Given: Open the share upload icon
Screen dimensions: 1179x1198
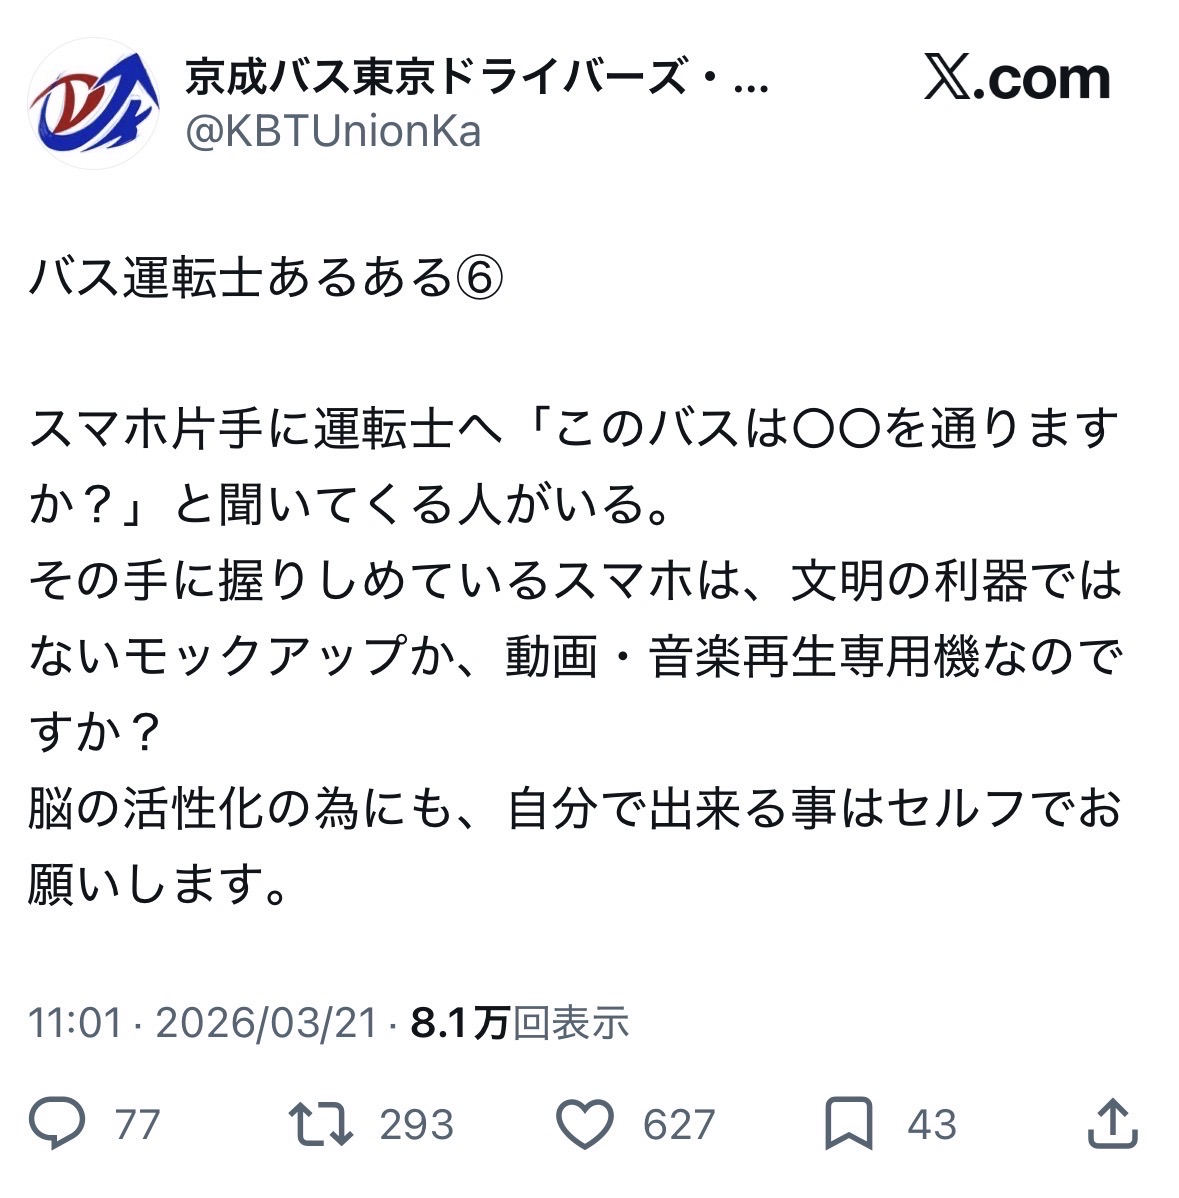Looking at the screenshot, I should (1113, 1122).
